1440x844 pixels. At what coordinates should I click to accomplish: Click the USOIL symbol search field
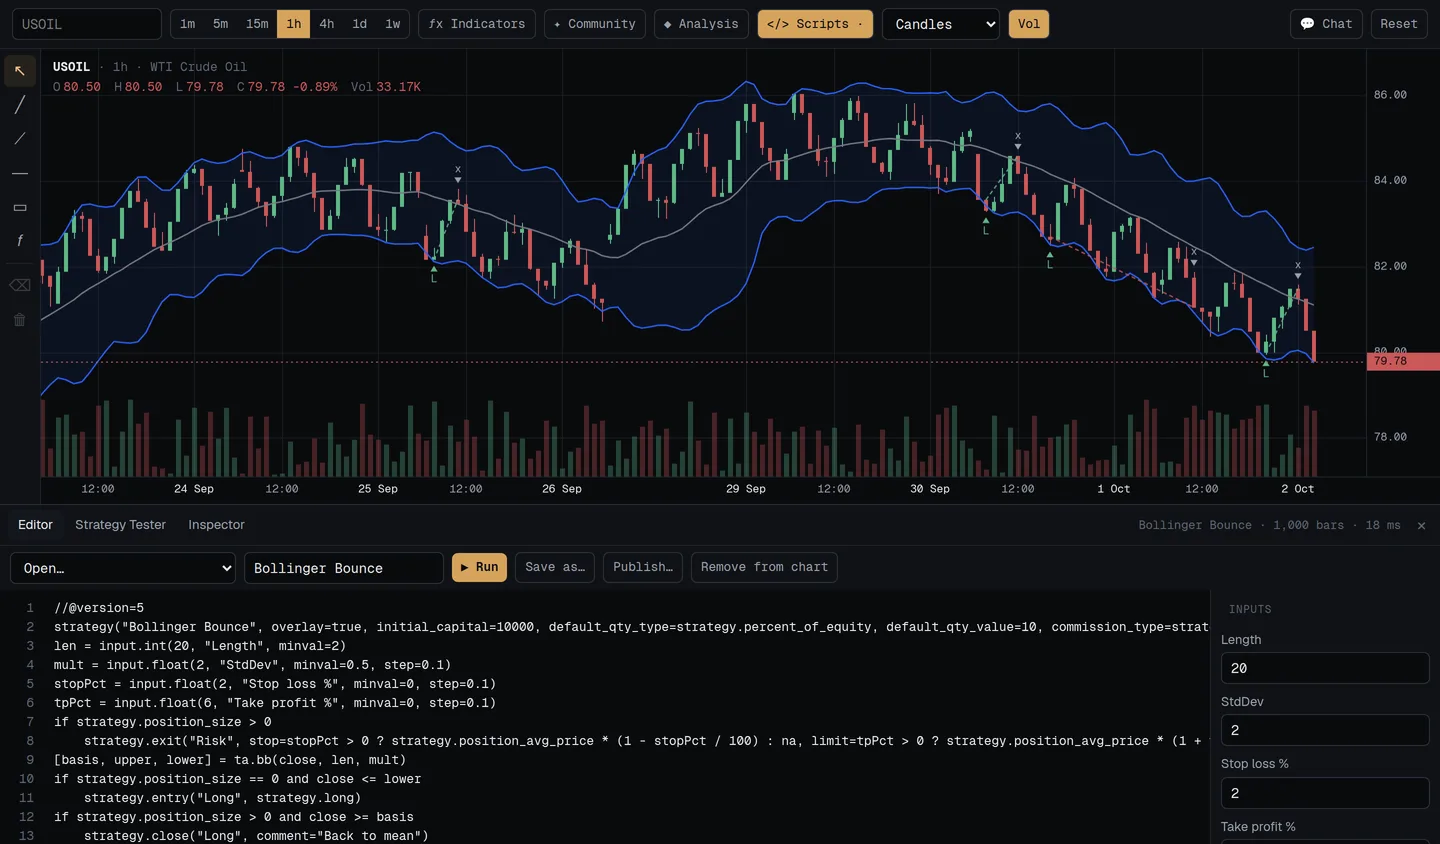coord(87,24)
